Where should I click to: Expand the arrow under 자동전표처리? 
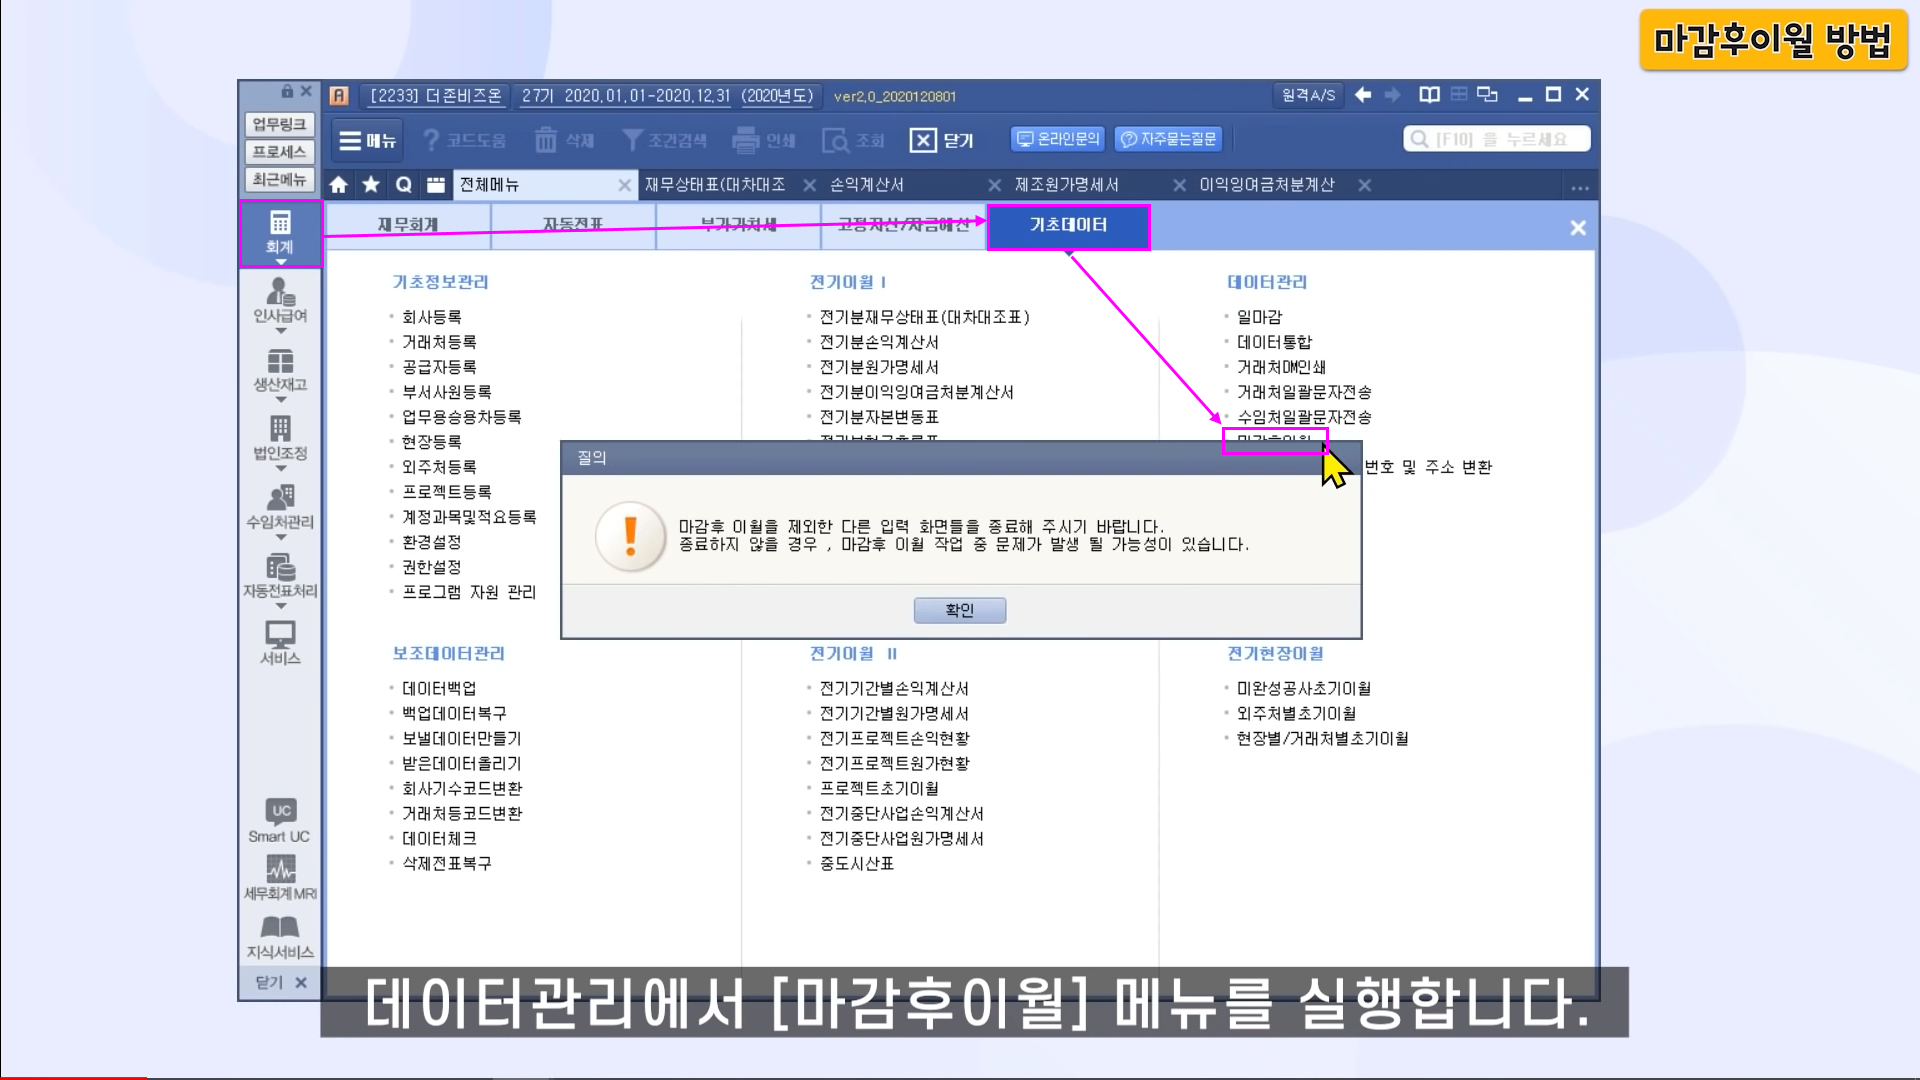coord(281,606)
